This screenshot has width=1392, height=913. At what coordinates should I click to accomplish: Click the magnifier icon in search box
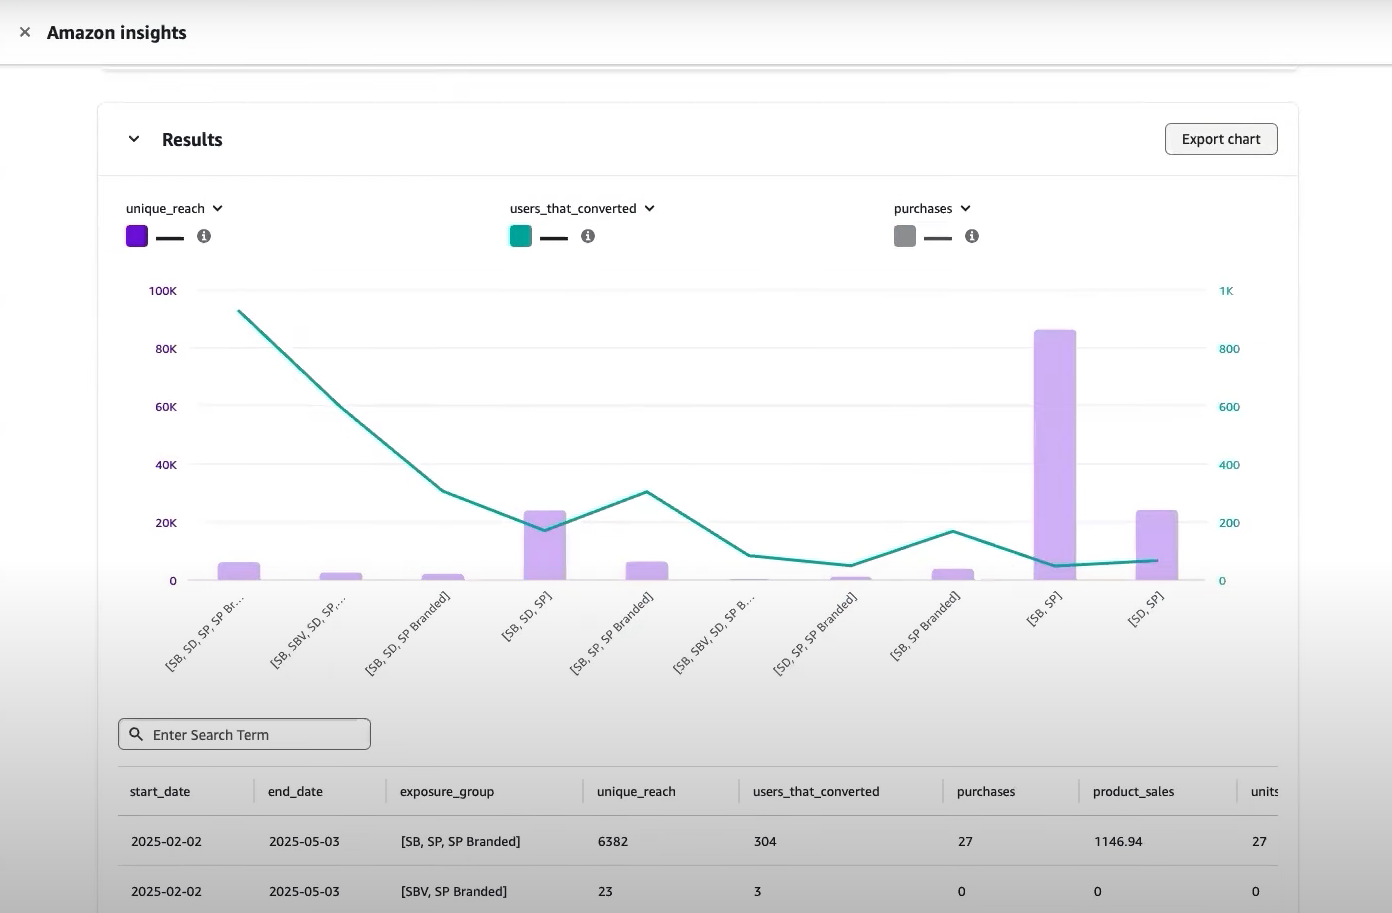point(137,734)
